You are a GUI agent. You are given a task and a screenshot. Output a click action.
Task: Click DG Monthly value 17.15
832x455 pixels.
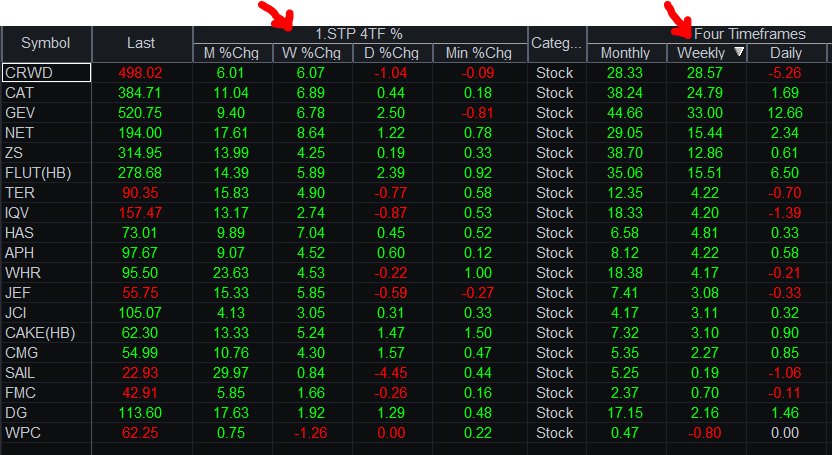pyautogui.click(x=625, y=413)
